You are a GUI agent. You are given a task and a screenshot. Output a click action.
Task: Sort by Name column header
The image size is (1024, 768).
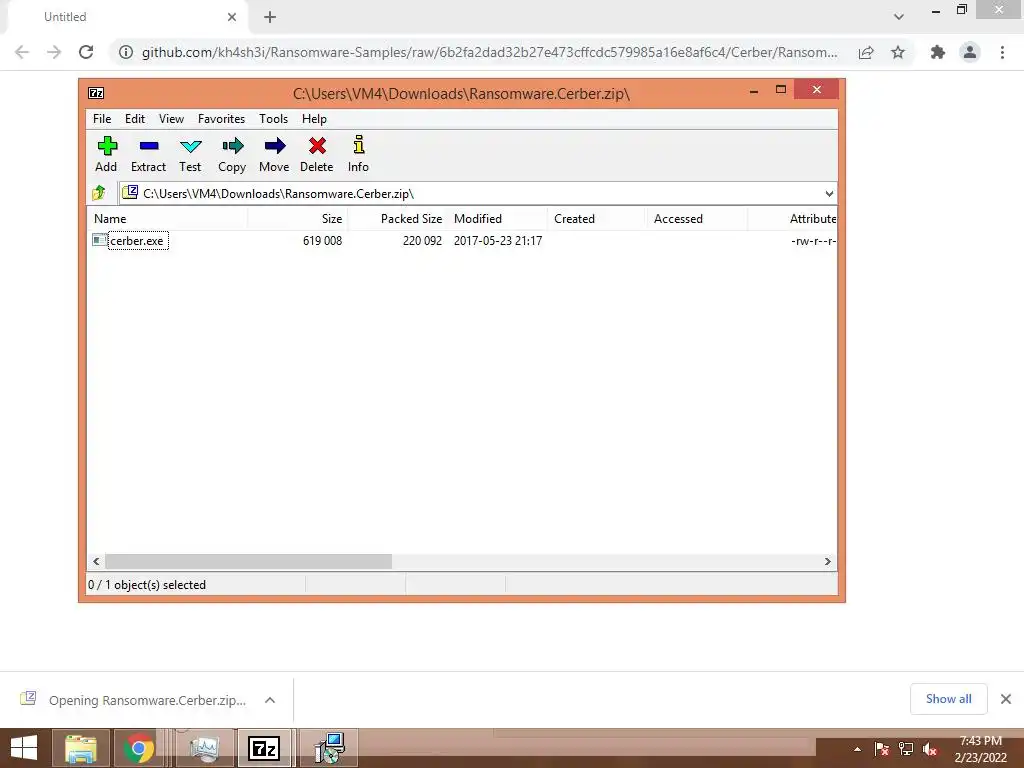tap(167, 219)
